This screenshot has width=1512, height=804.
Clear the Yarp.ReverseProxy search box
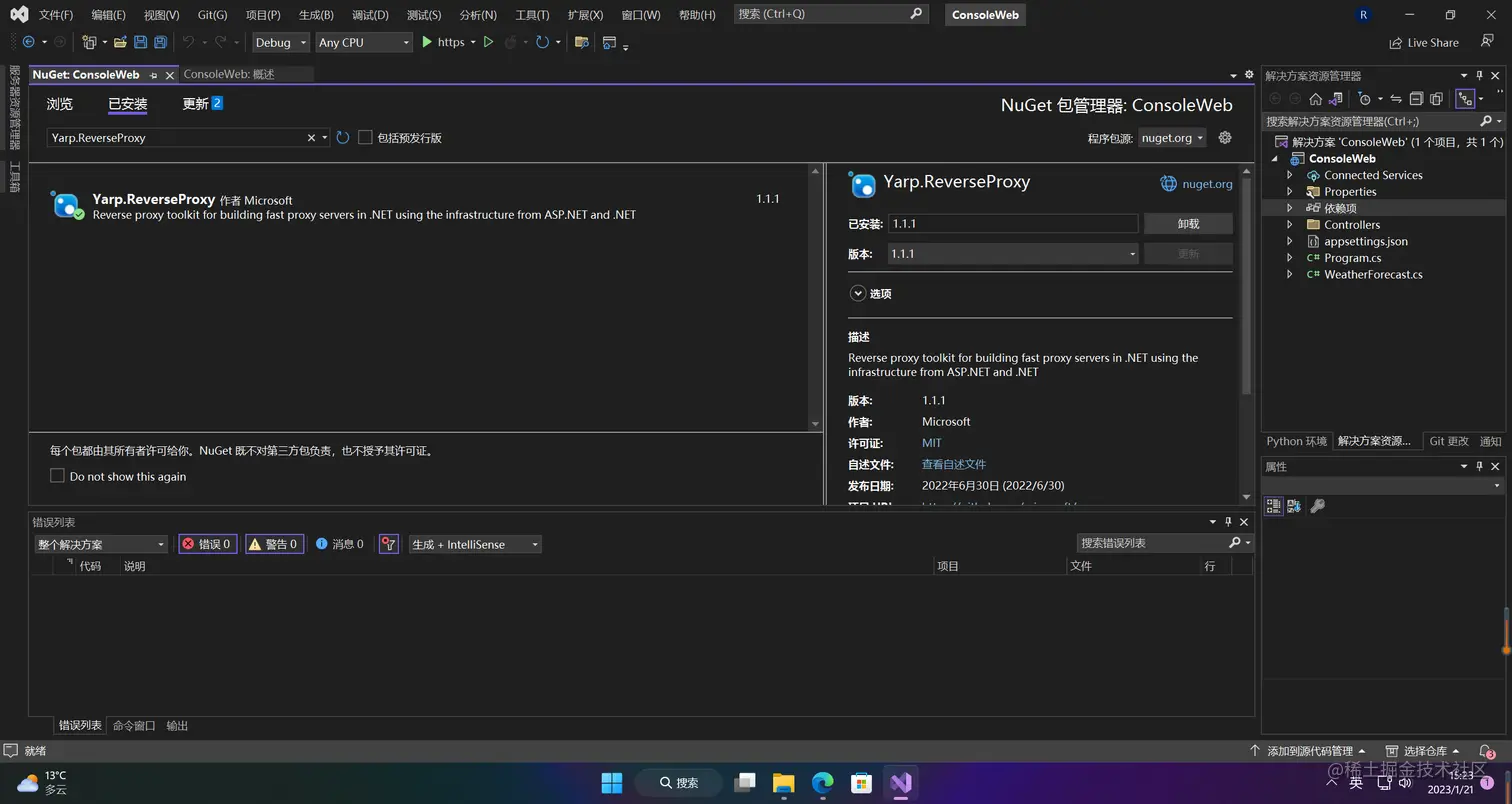click(x=311, y=137)
